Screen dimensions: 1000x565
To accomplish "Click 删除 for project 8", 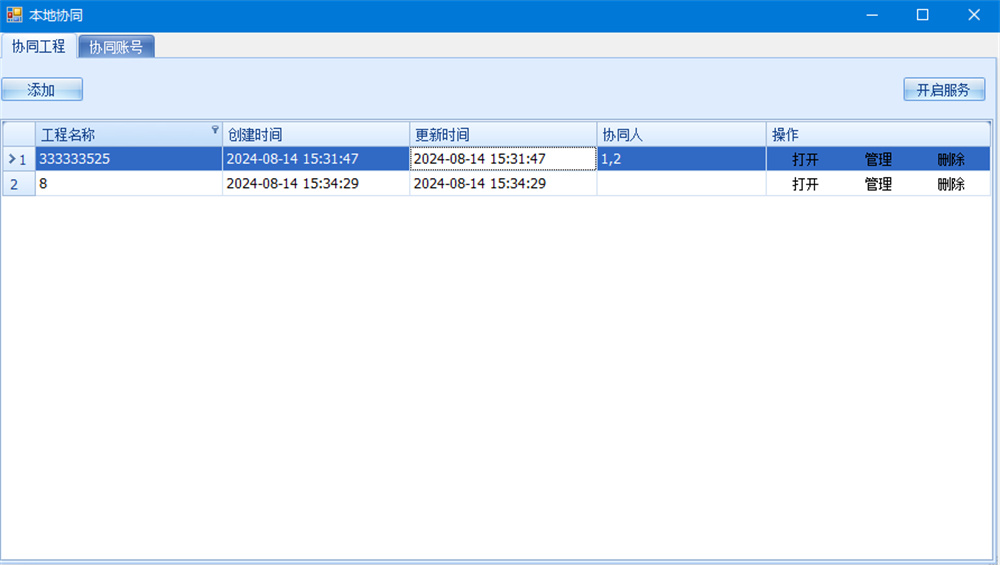I will [951, 184].
